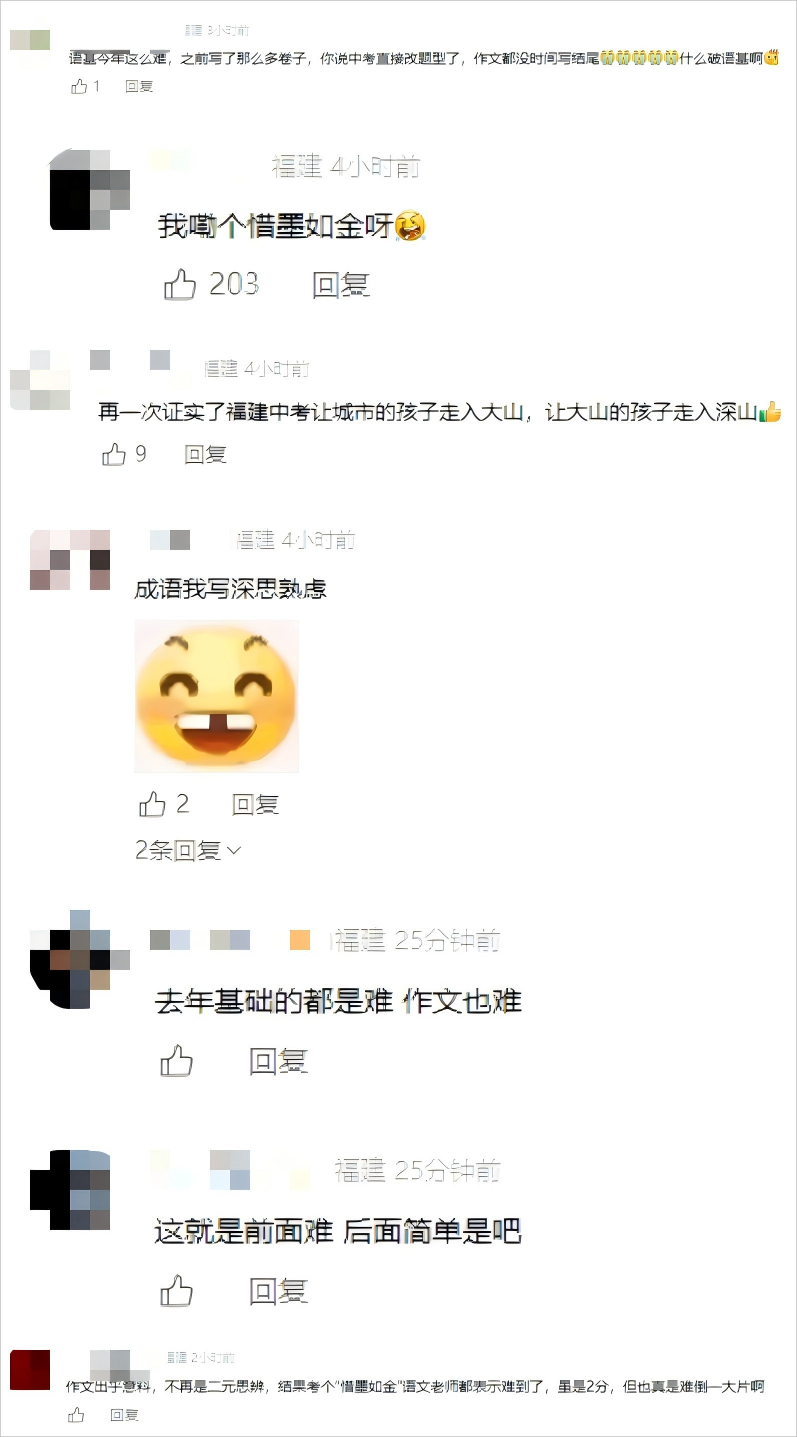Like the comment about 福建中考 with 9 likes
Screen dimensions: 797x1437
pos(114,454)
